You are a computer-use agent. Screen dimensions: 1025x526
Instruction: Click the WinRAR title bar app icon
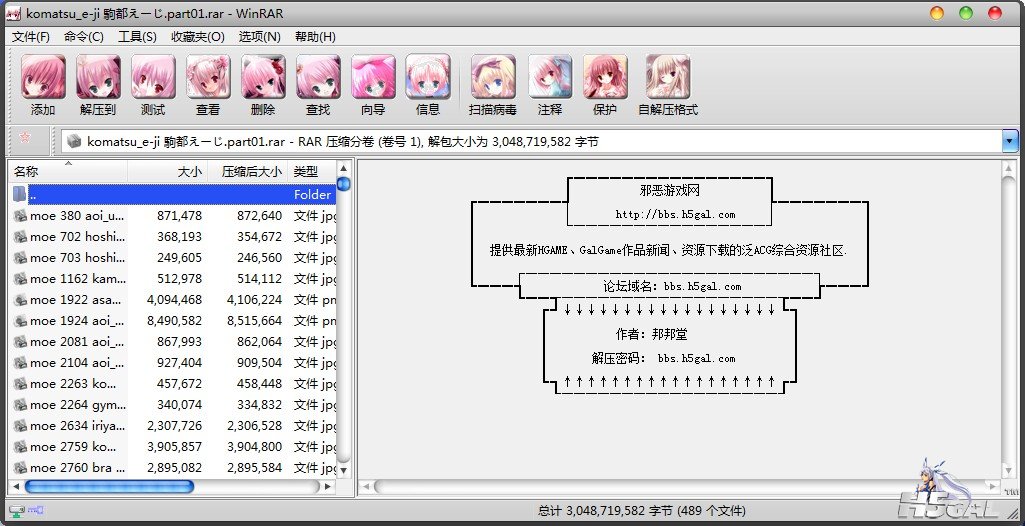tap(13, 13)
